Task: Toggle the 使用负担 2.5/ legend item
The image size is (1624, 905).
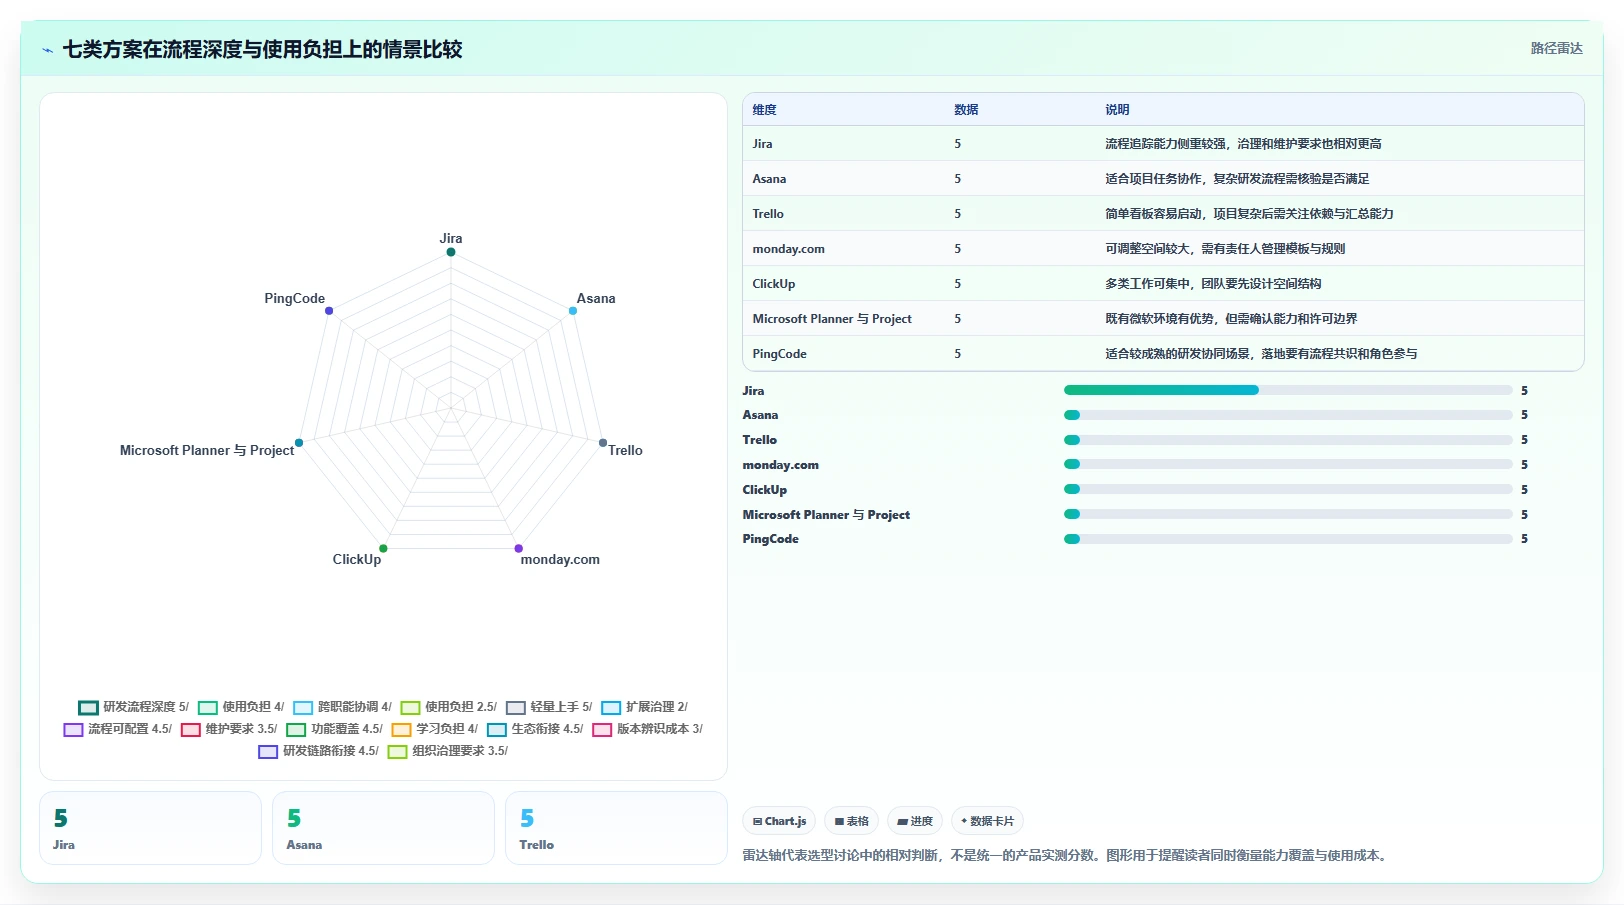Action: pos(449,707)
